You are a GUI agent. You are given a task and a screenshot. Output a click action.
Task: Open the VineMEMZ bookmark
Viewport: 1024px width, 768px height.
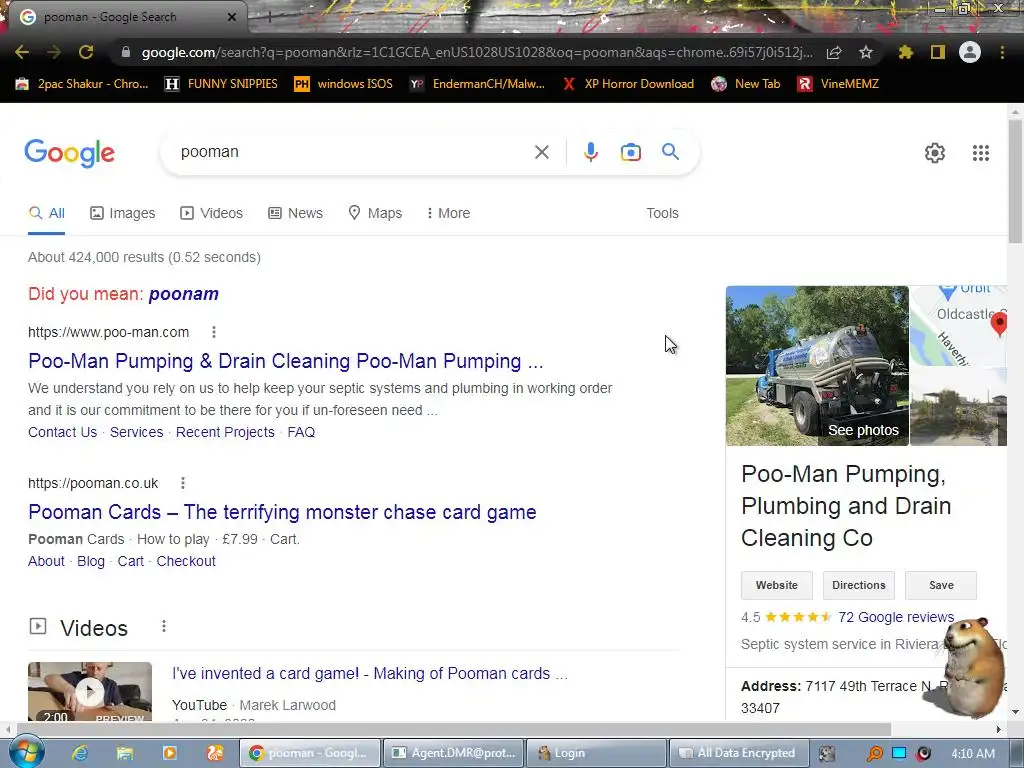coord(838,84)
